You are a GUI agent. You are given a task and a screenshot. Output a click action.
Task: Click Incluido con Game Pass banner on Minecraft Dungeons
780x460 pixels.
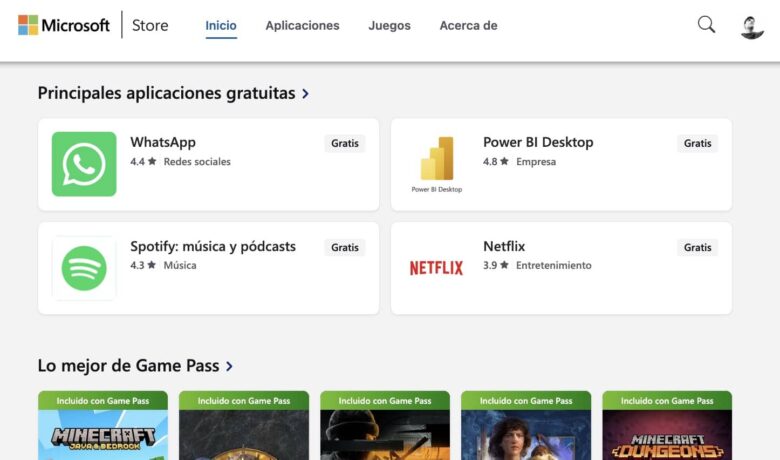667,400
